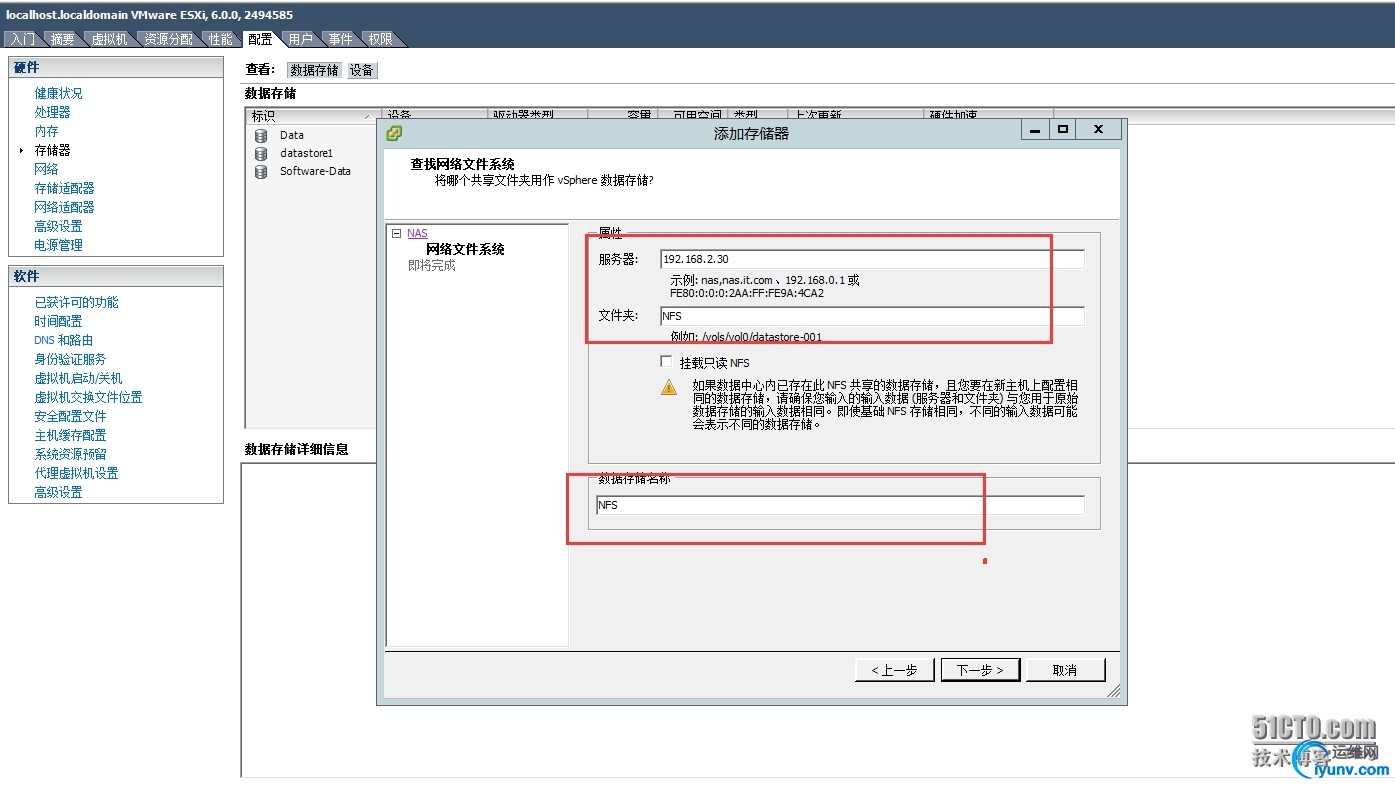Viewport: 1395px width, 786px height.
Task: Open 网络 in the hardware list
Action: 47,169
